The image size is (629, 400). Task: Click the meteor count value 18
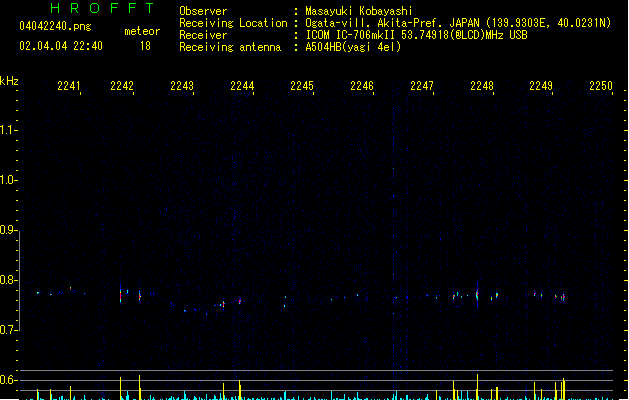pyautogui.click(x=145, y=46)
